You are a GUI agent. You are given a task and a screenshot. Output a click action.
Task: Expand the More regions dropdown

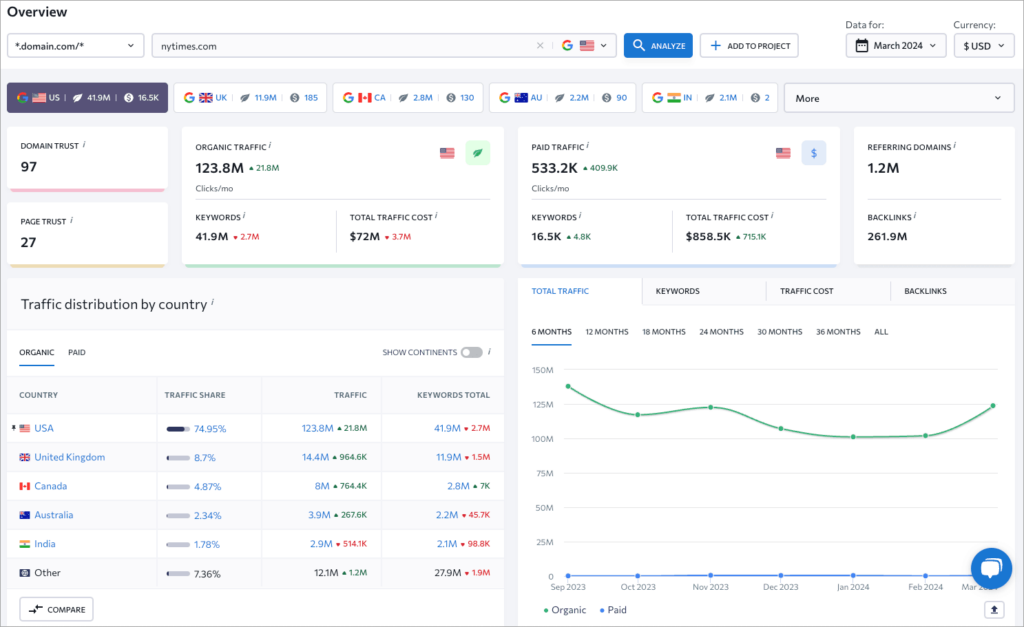899,98
